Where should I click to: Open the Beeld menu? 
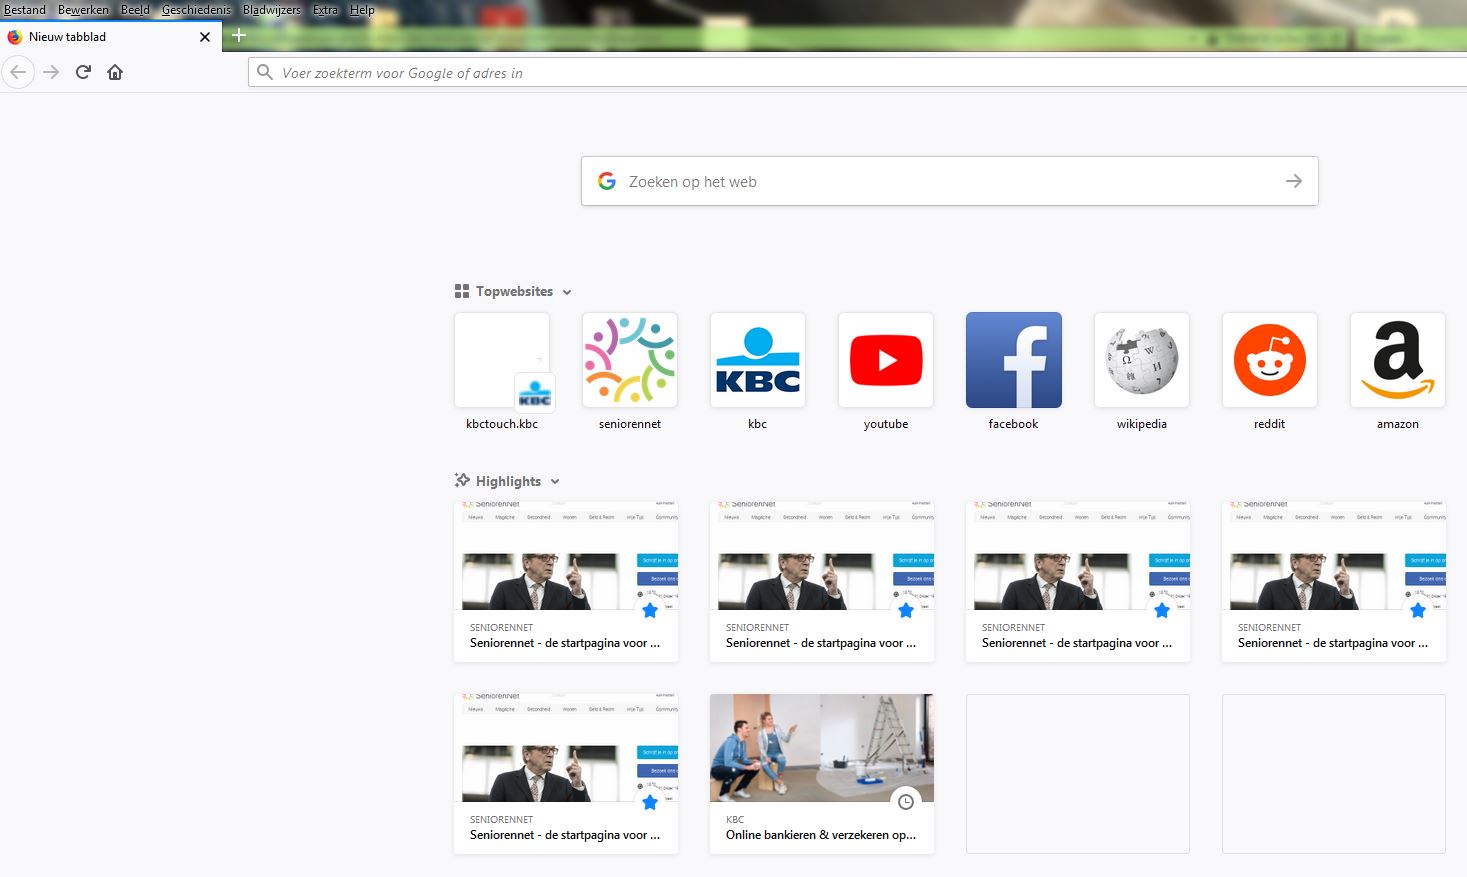pos(135,10)
